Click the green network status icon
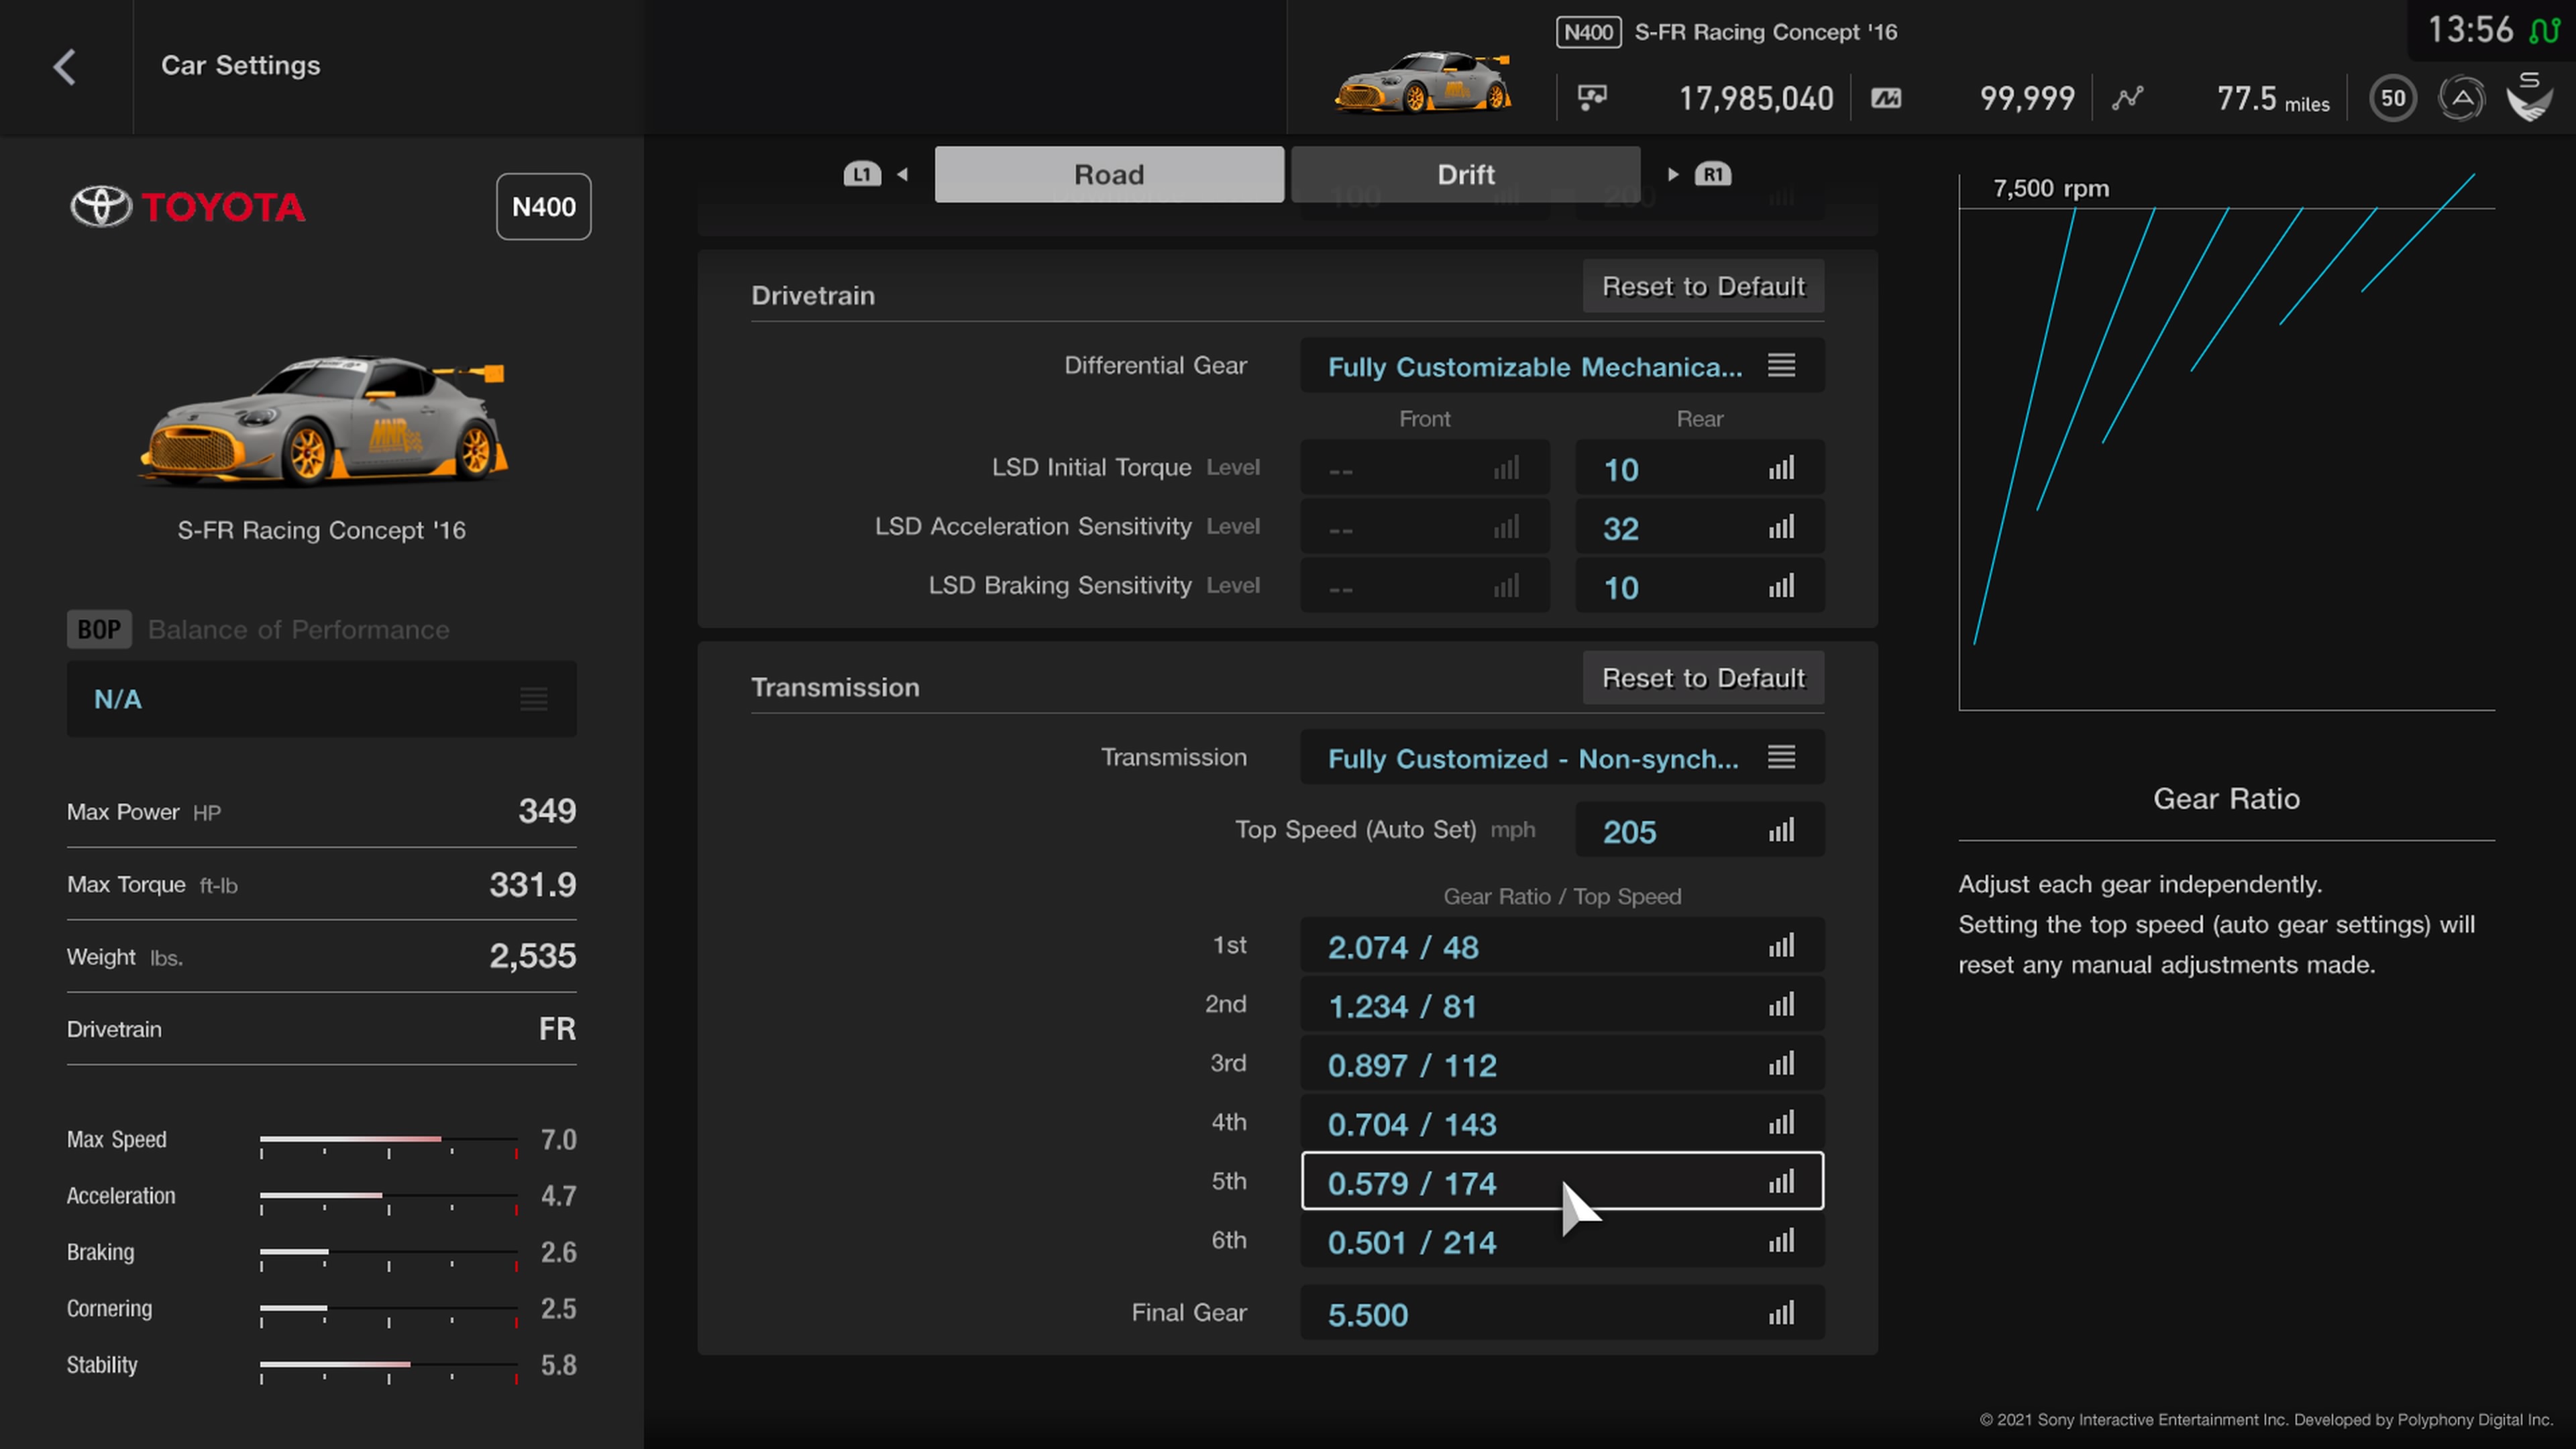Viewport: 2576px width, 1449px height. tap(2545, 31)
